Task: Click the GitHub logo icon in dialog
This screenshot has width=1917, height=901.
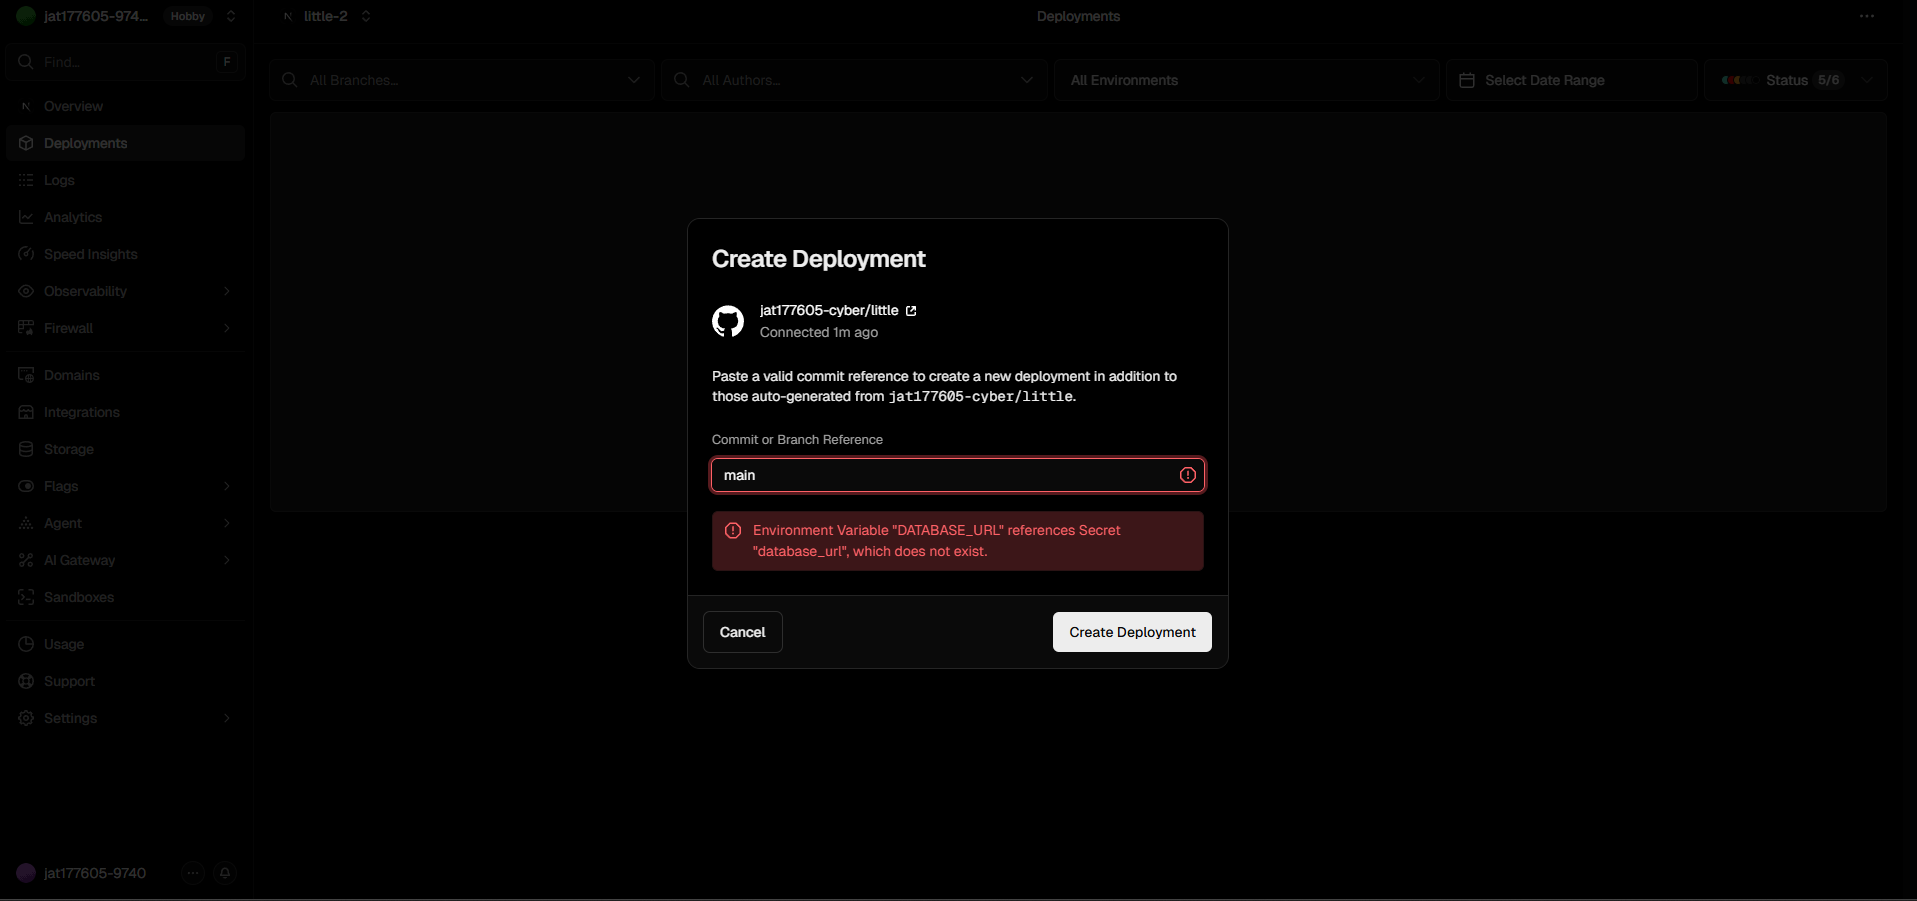Action: click(727, 321)
